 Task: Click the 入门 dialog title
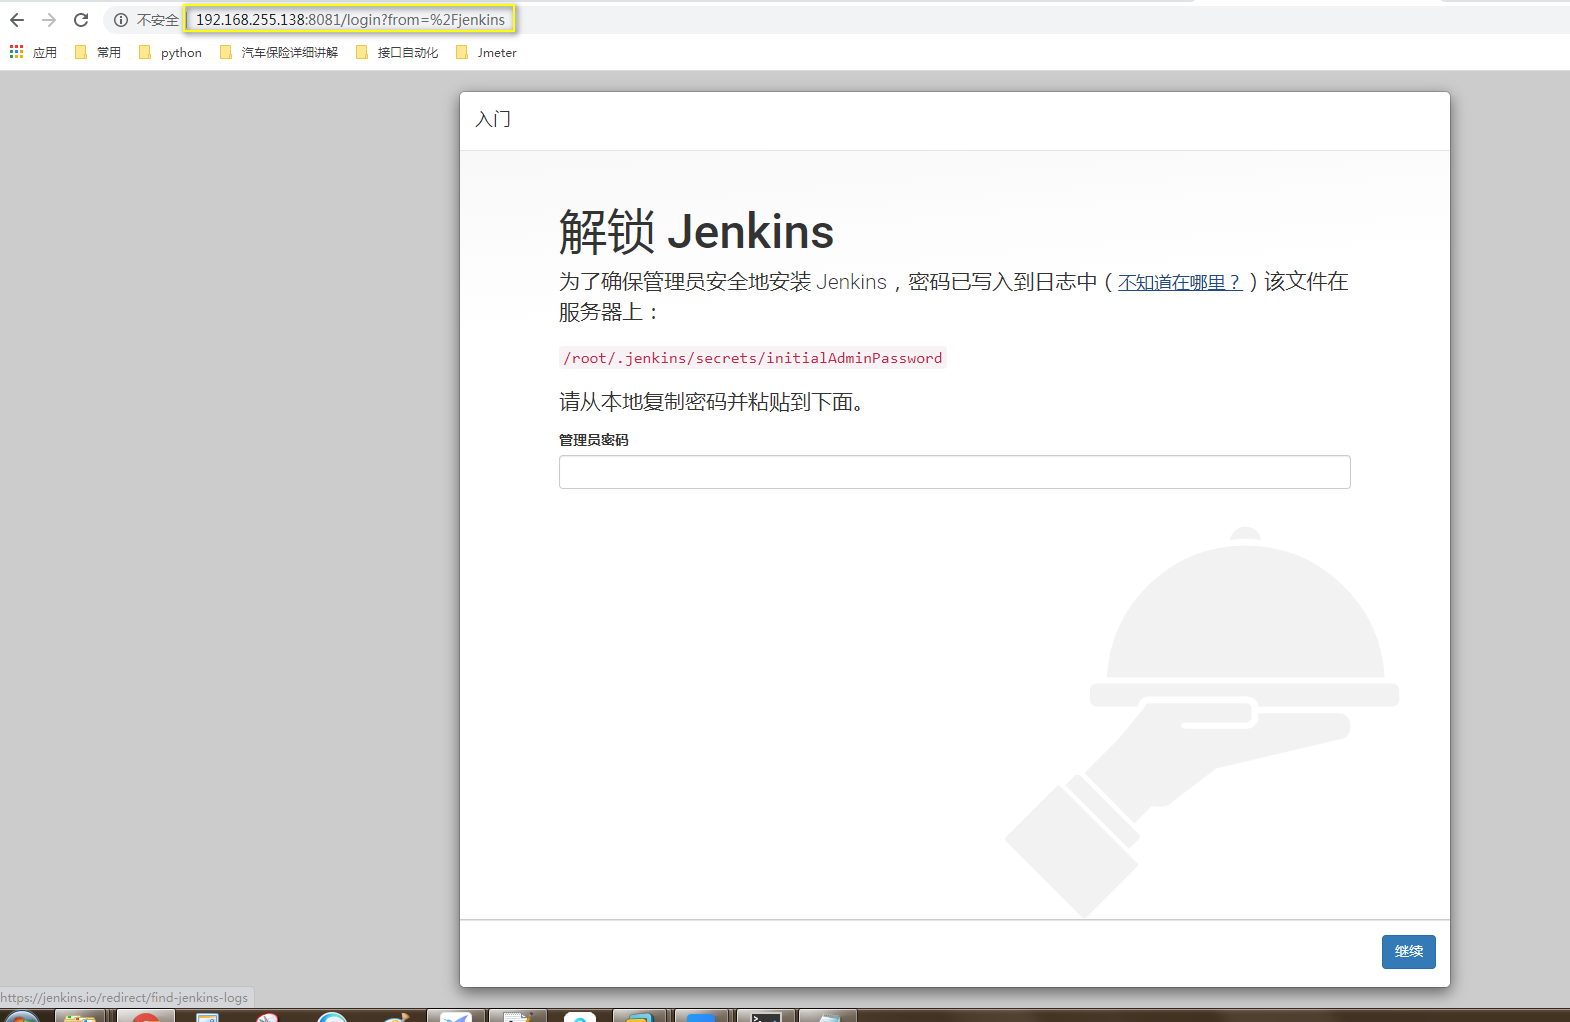[x=493, y=120]
